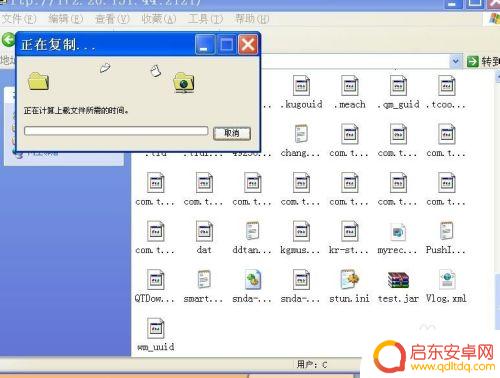Open the 查看(V) menu

(x=112, y=19)
